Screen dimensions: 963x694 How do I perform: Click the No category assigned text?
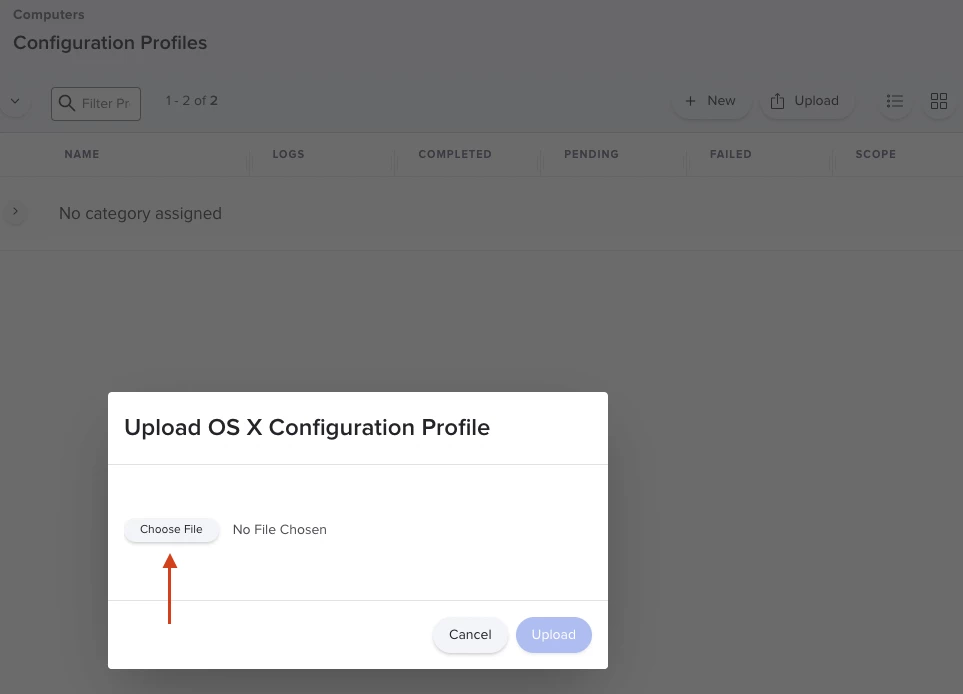[140, 213]
